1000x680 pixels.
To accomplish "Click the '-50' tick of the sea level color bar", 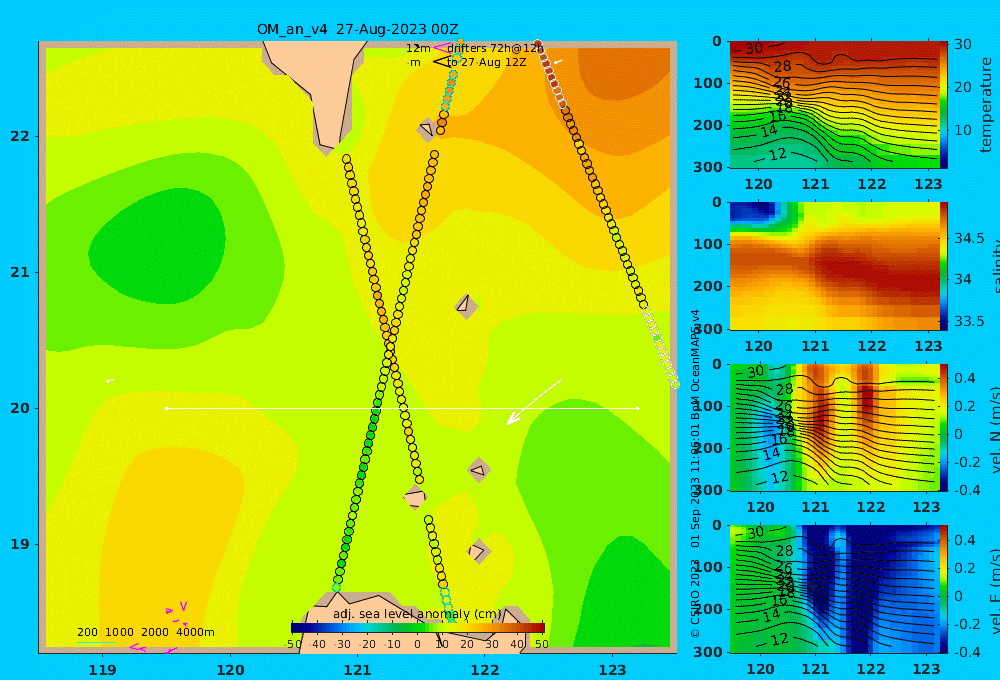I will (293, 644).
